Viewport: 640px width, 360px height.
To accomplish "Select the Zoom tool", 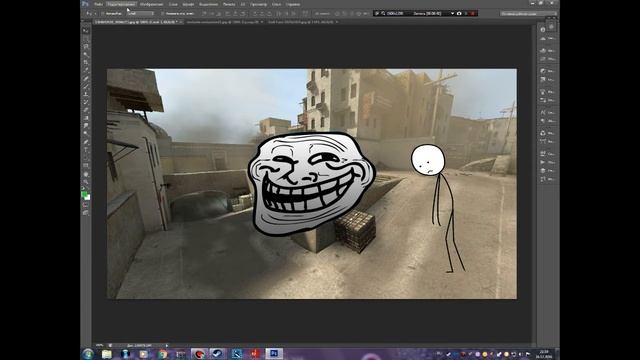I will coord(86,182).
